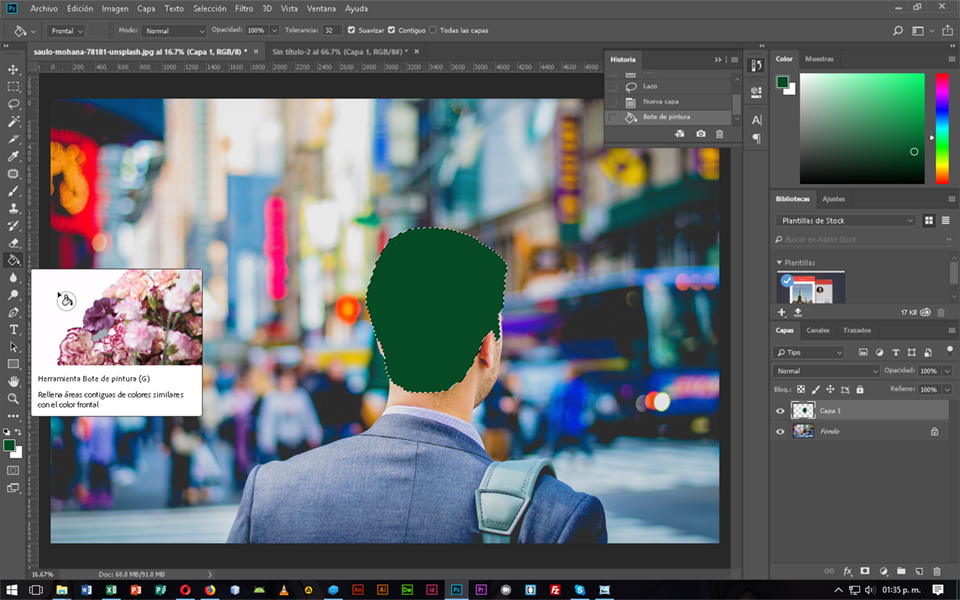Open layer blend mode Normal dropdown

click(x=827, y=371)
